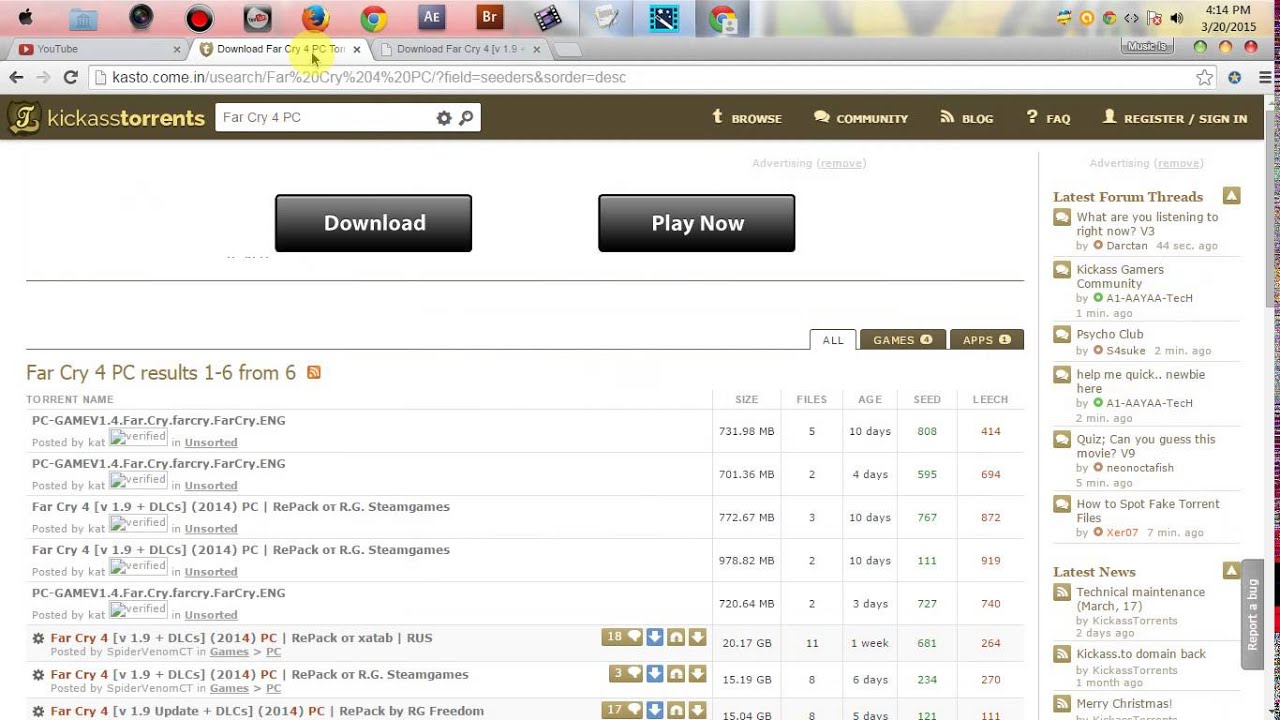Viewport: 1280px width, 720px height.
Task: Click blue download arrow on xatab RUS row
Action: click(655, 637)
